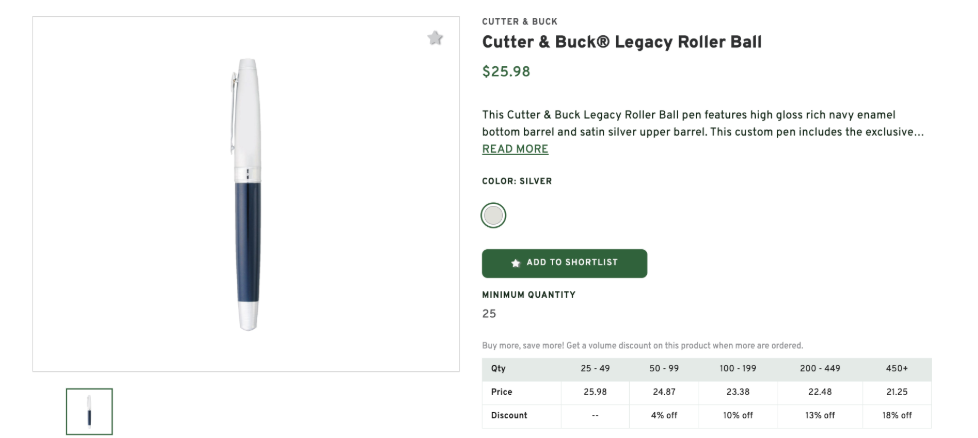Click the $25.98 product price
Image resolution: width=978 pixels, height=438 pixels.
click(x=506, y=72)
